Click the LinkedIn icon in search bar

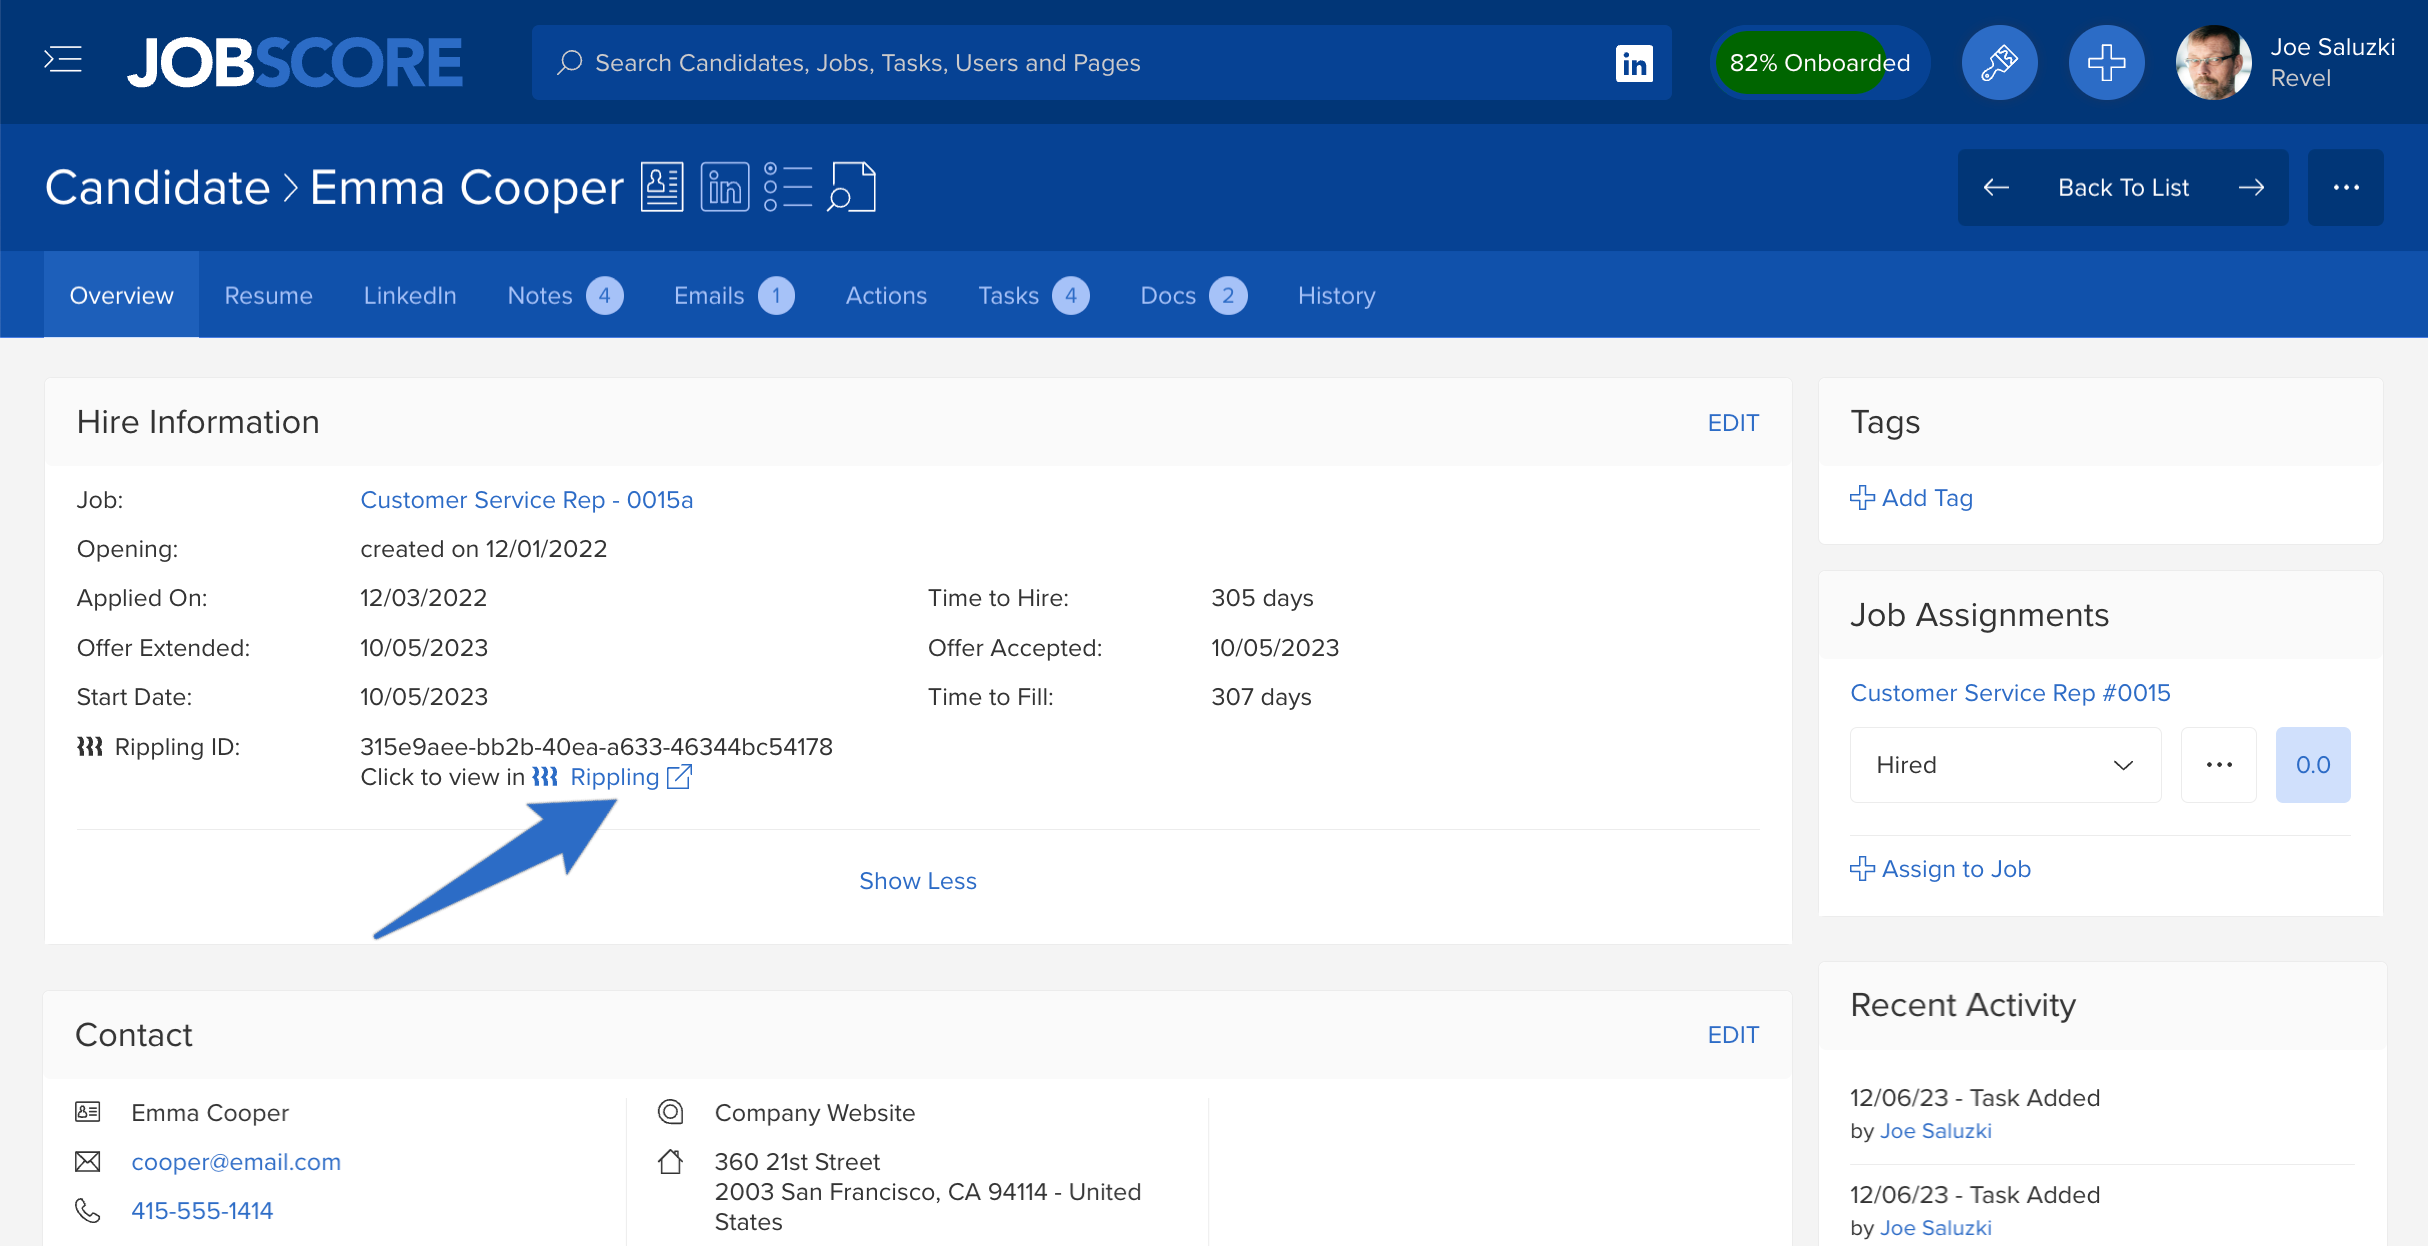(1633, 63)
